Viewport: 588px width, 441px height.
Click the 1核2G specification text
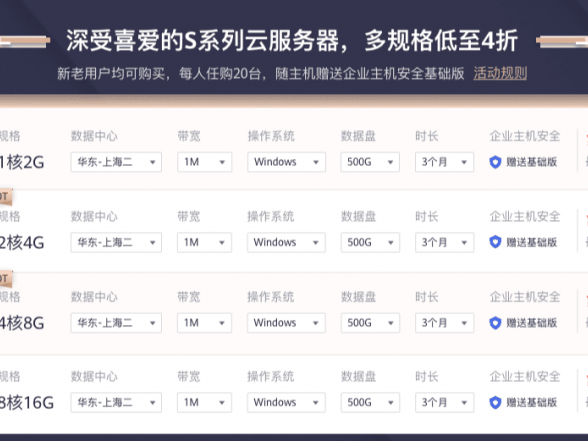coord(22,162)
